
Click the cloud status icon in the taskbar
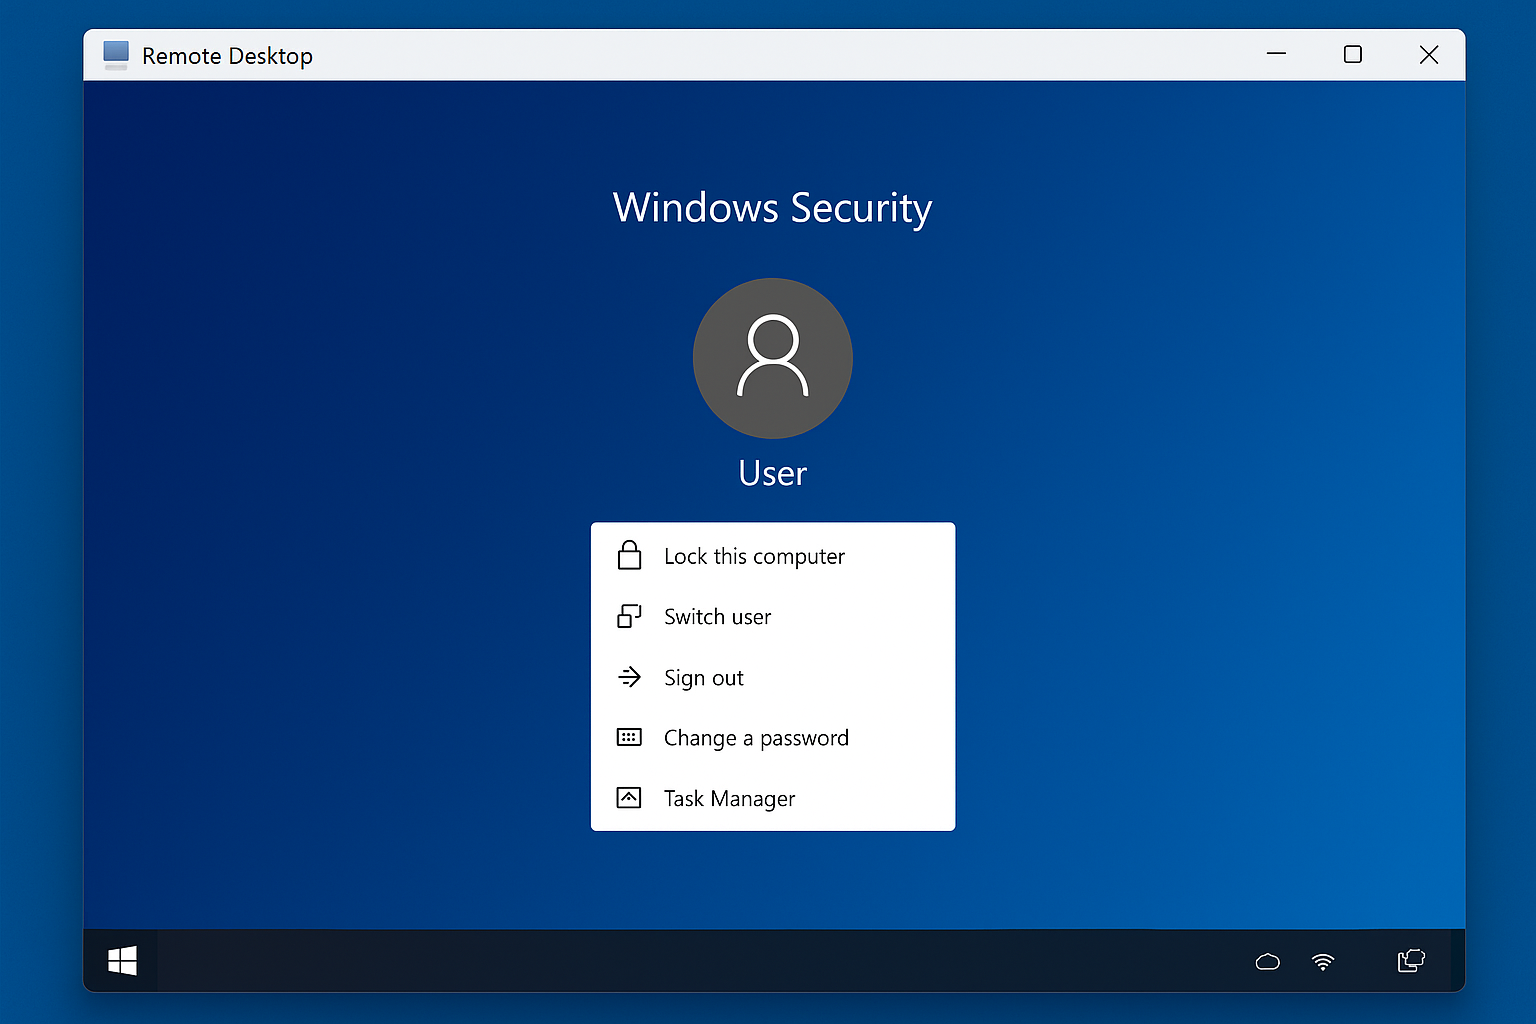(x=1267, y=961)
